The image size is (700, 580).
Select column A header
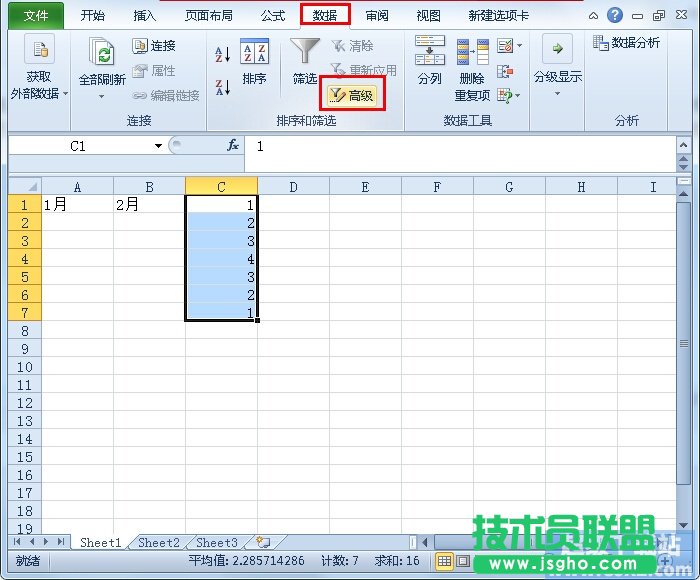pyautogui.click(x=77, y=187)
